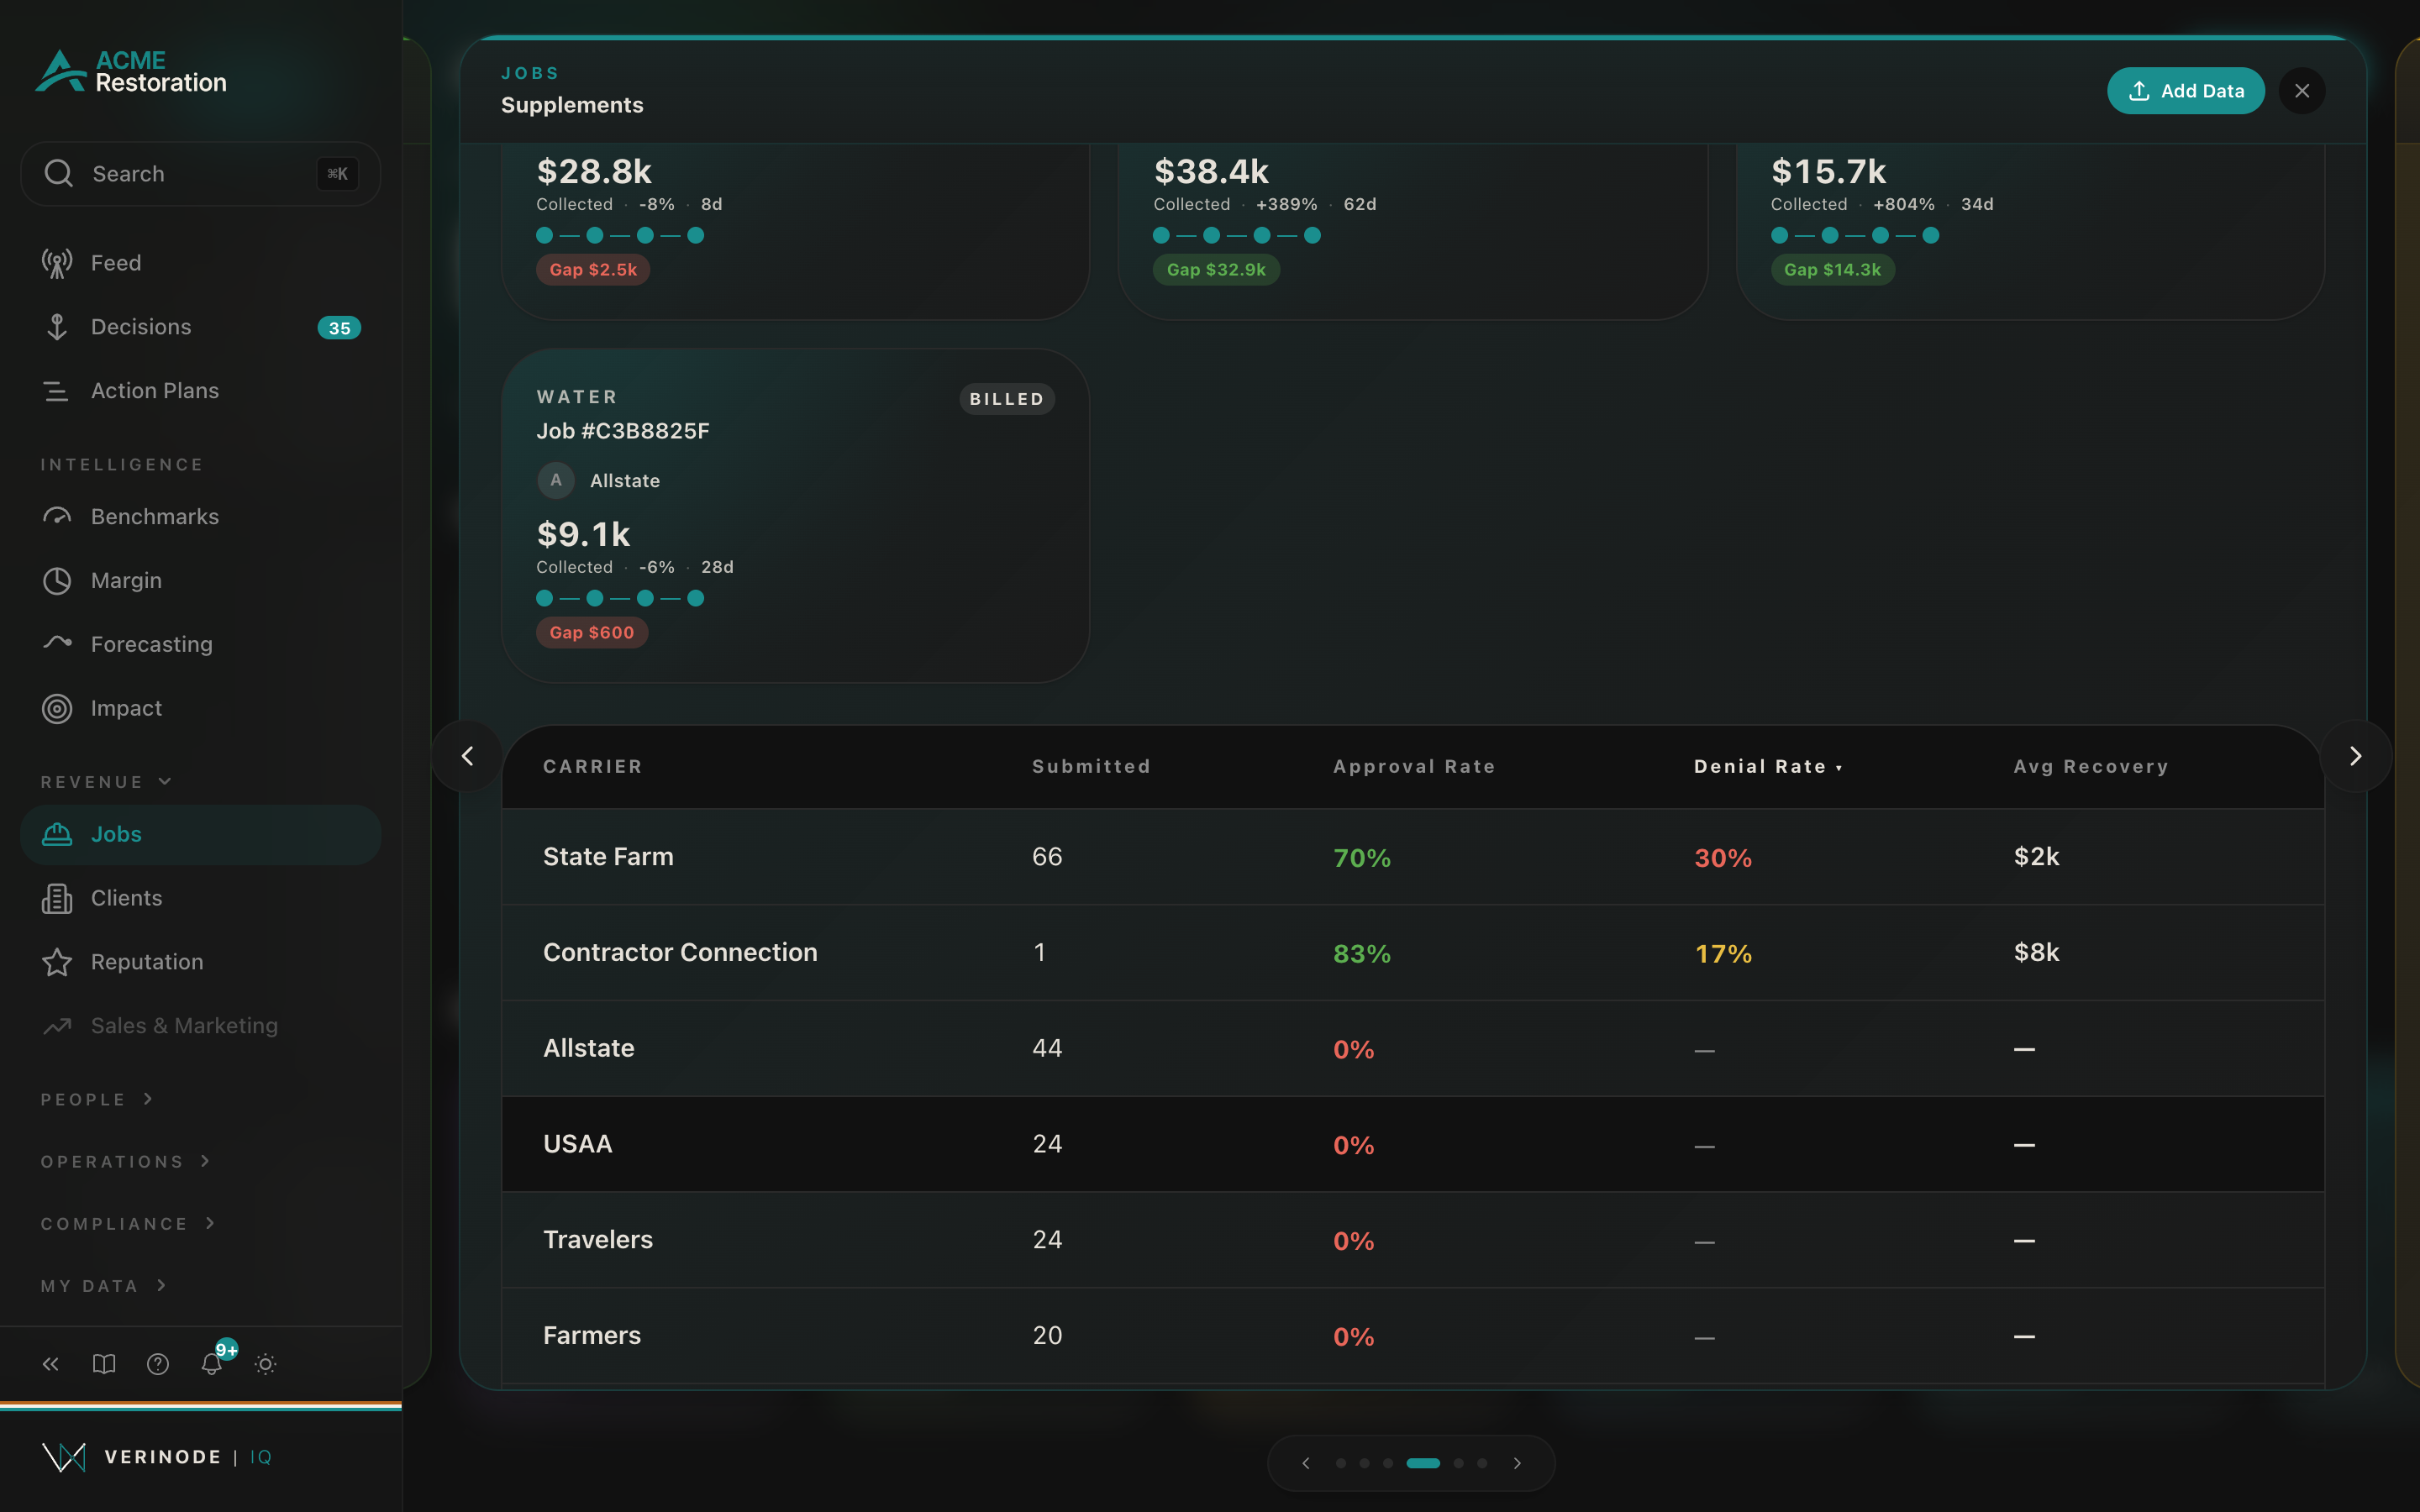Click the Gap $600 tag

tap(592, 633)
